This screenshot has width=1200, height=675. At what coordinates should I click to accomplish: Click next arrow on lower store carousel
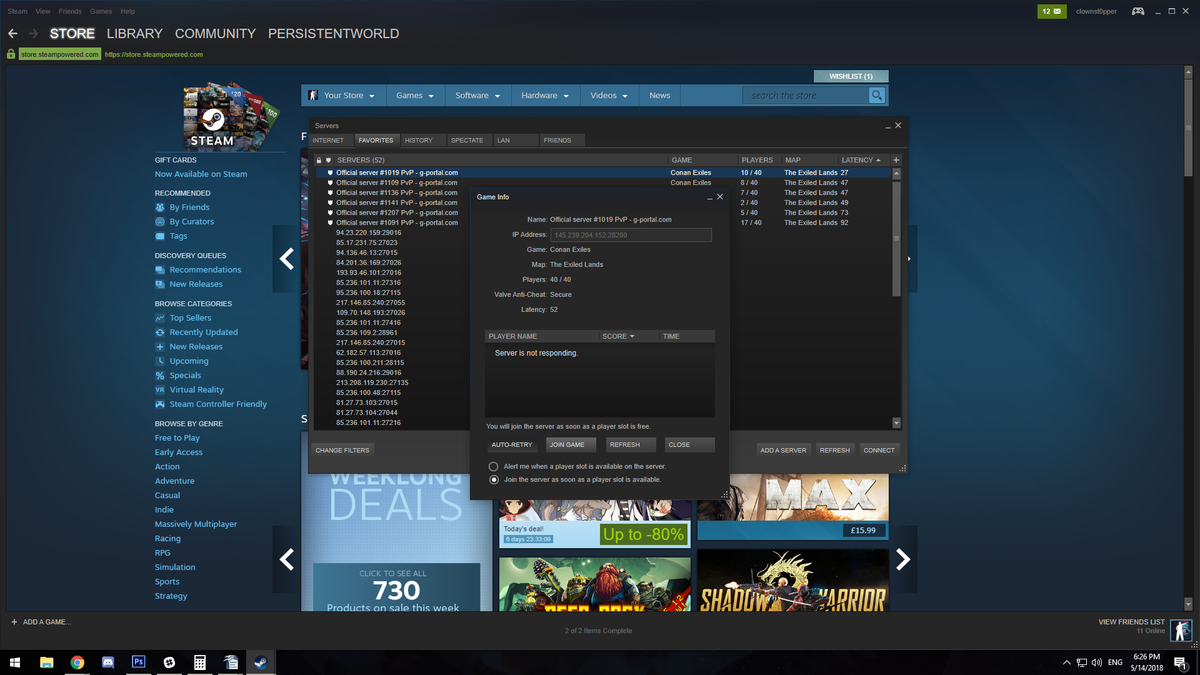(x=903, y=559)
